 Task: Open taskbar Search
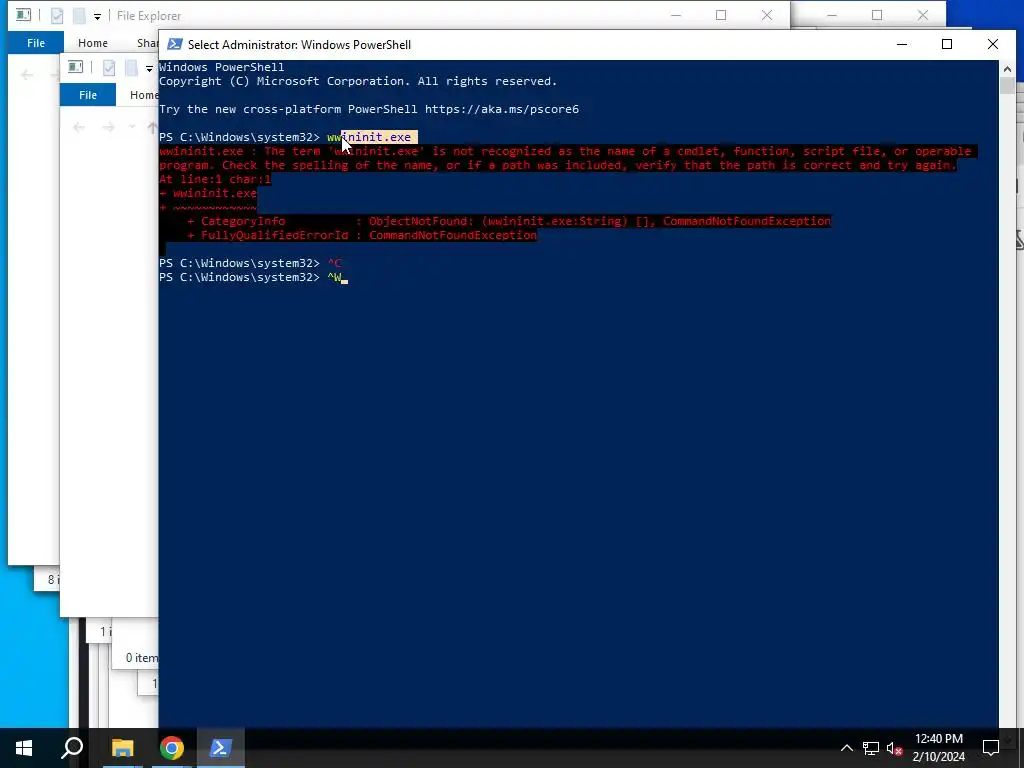pos(72,748)
